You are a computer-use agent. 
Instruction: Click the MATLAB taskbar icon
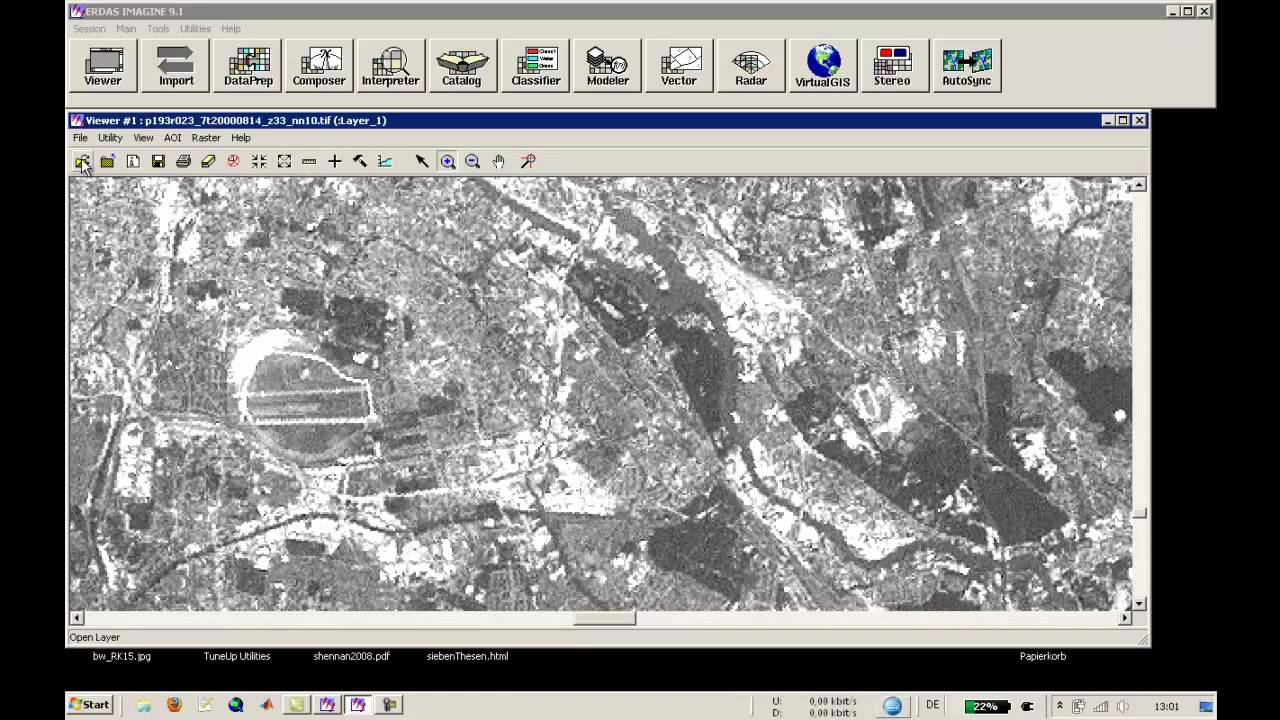(x=266, y=705)
